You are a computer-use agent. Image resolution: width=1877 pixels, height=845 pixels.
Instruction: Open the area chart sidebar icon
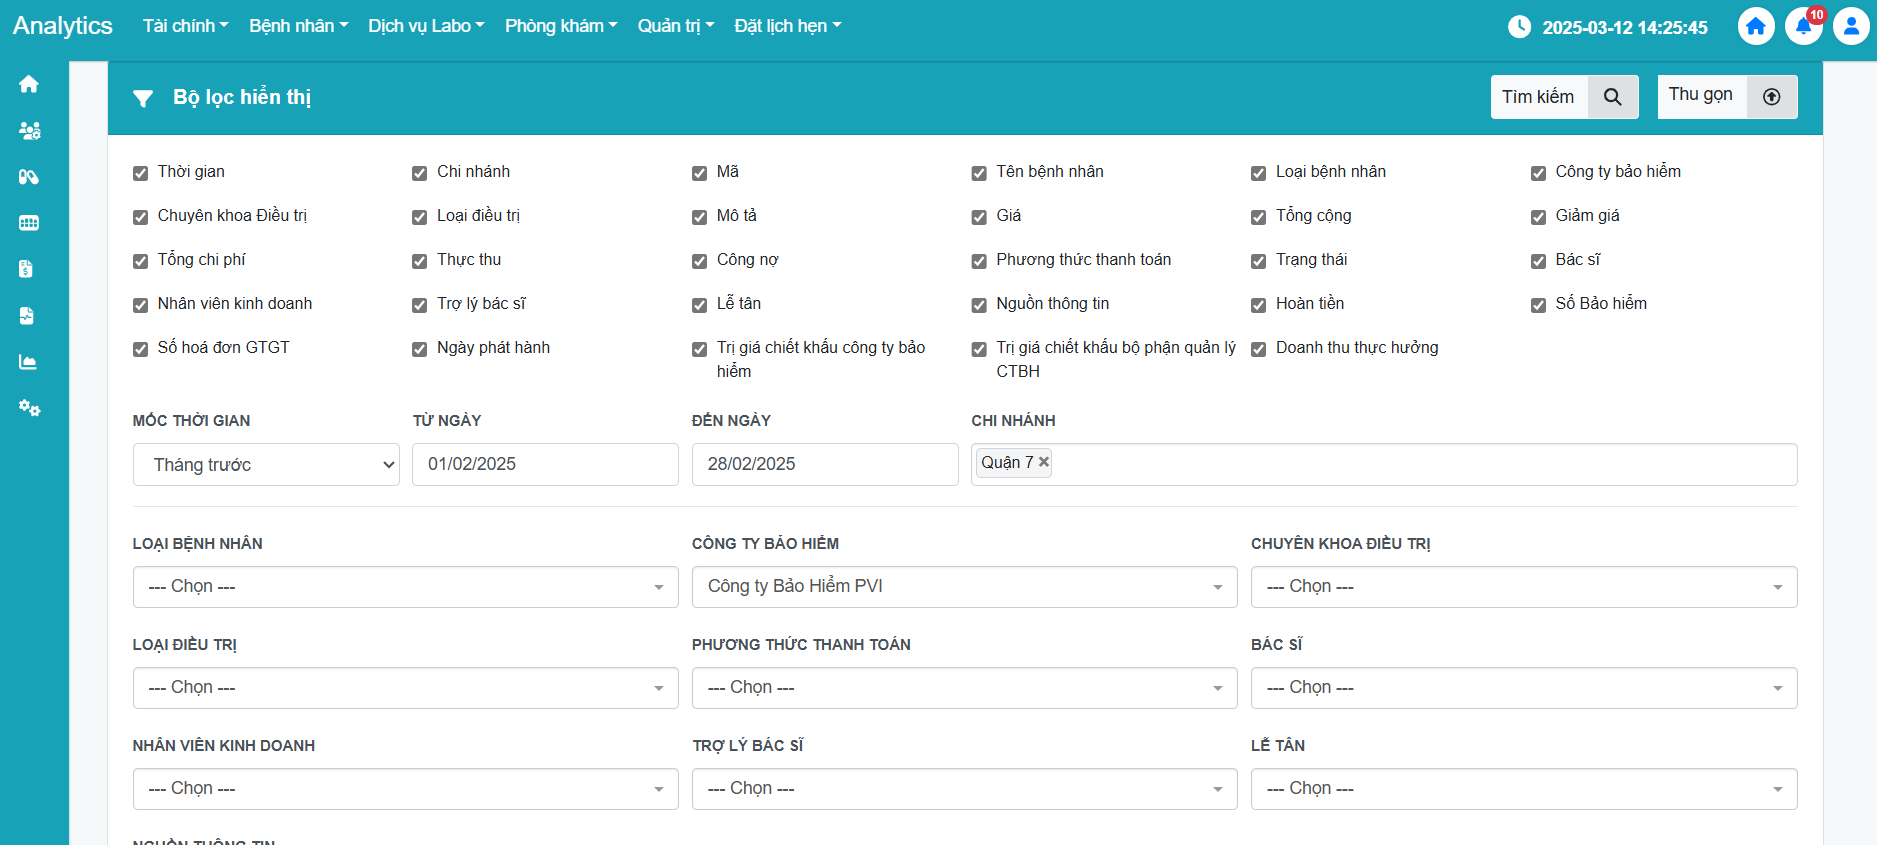[x=28, y=362]
